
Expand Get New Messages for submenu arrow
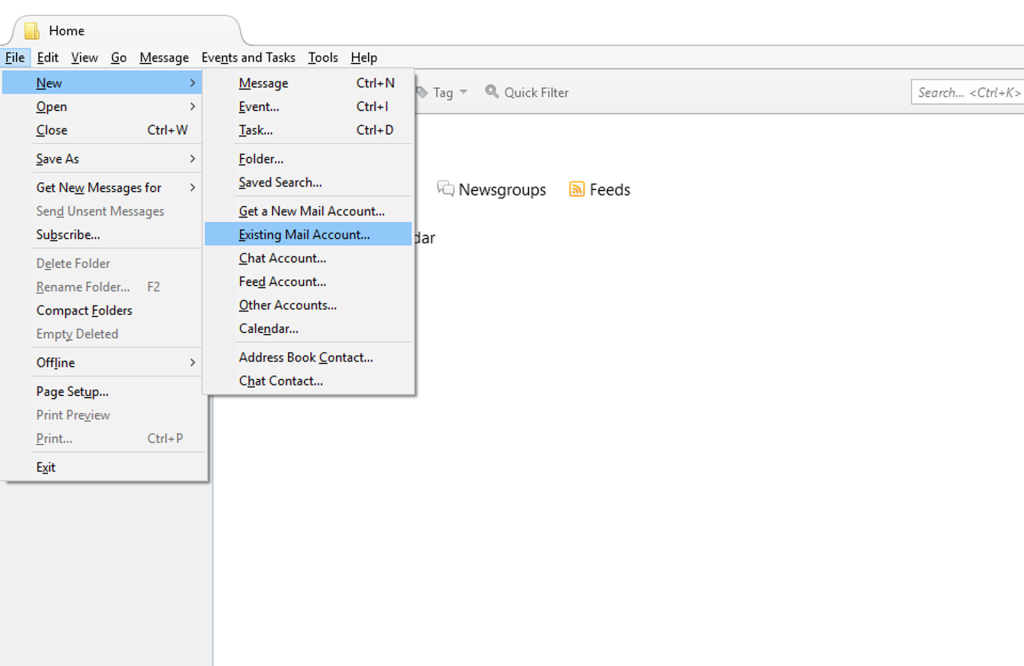(x=193, y=187)
